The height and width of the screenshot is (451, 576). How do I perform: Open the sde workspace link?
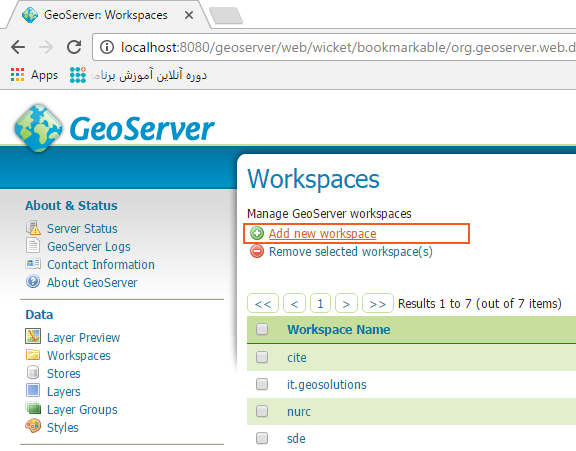point(296,439)
